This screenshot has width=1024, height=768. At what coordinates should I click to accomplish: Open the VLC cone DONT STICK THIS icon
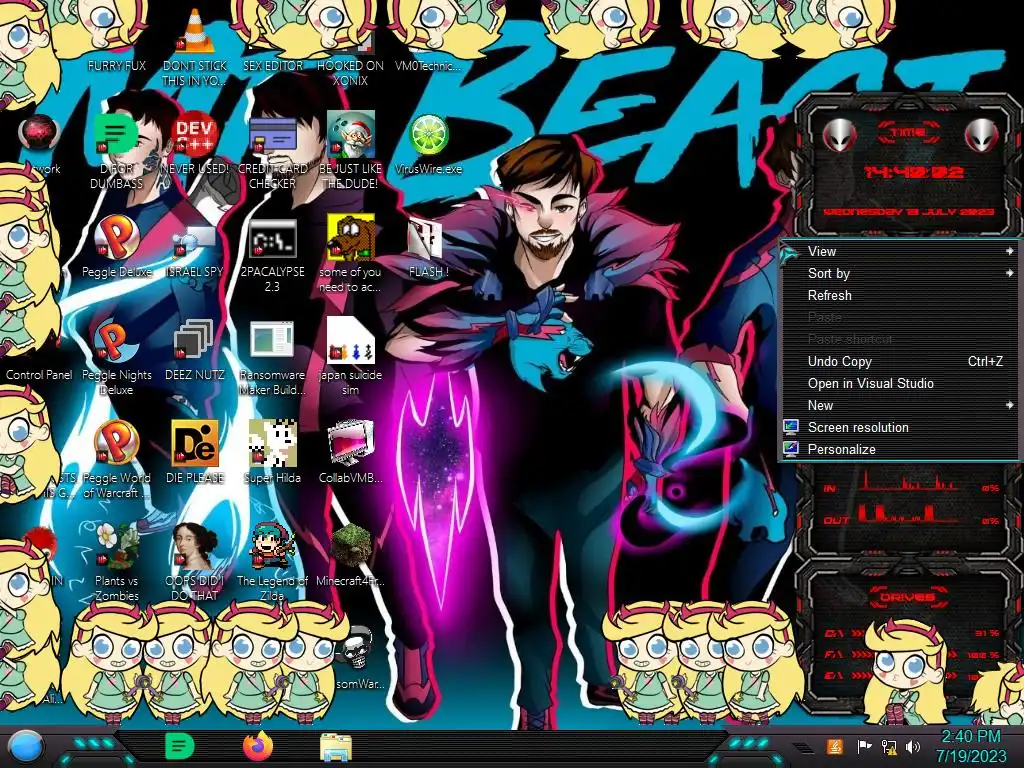click(195, 46)
